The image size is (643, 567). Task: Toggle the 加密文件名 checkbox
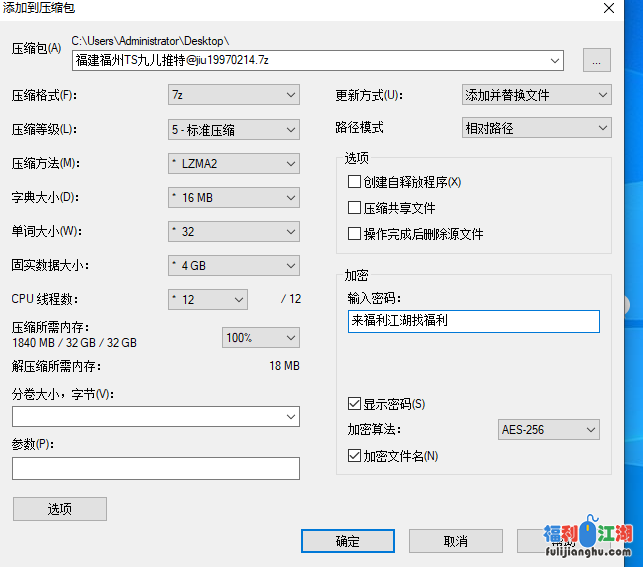354,456
